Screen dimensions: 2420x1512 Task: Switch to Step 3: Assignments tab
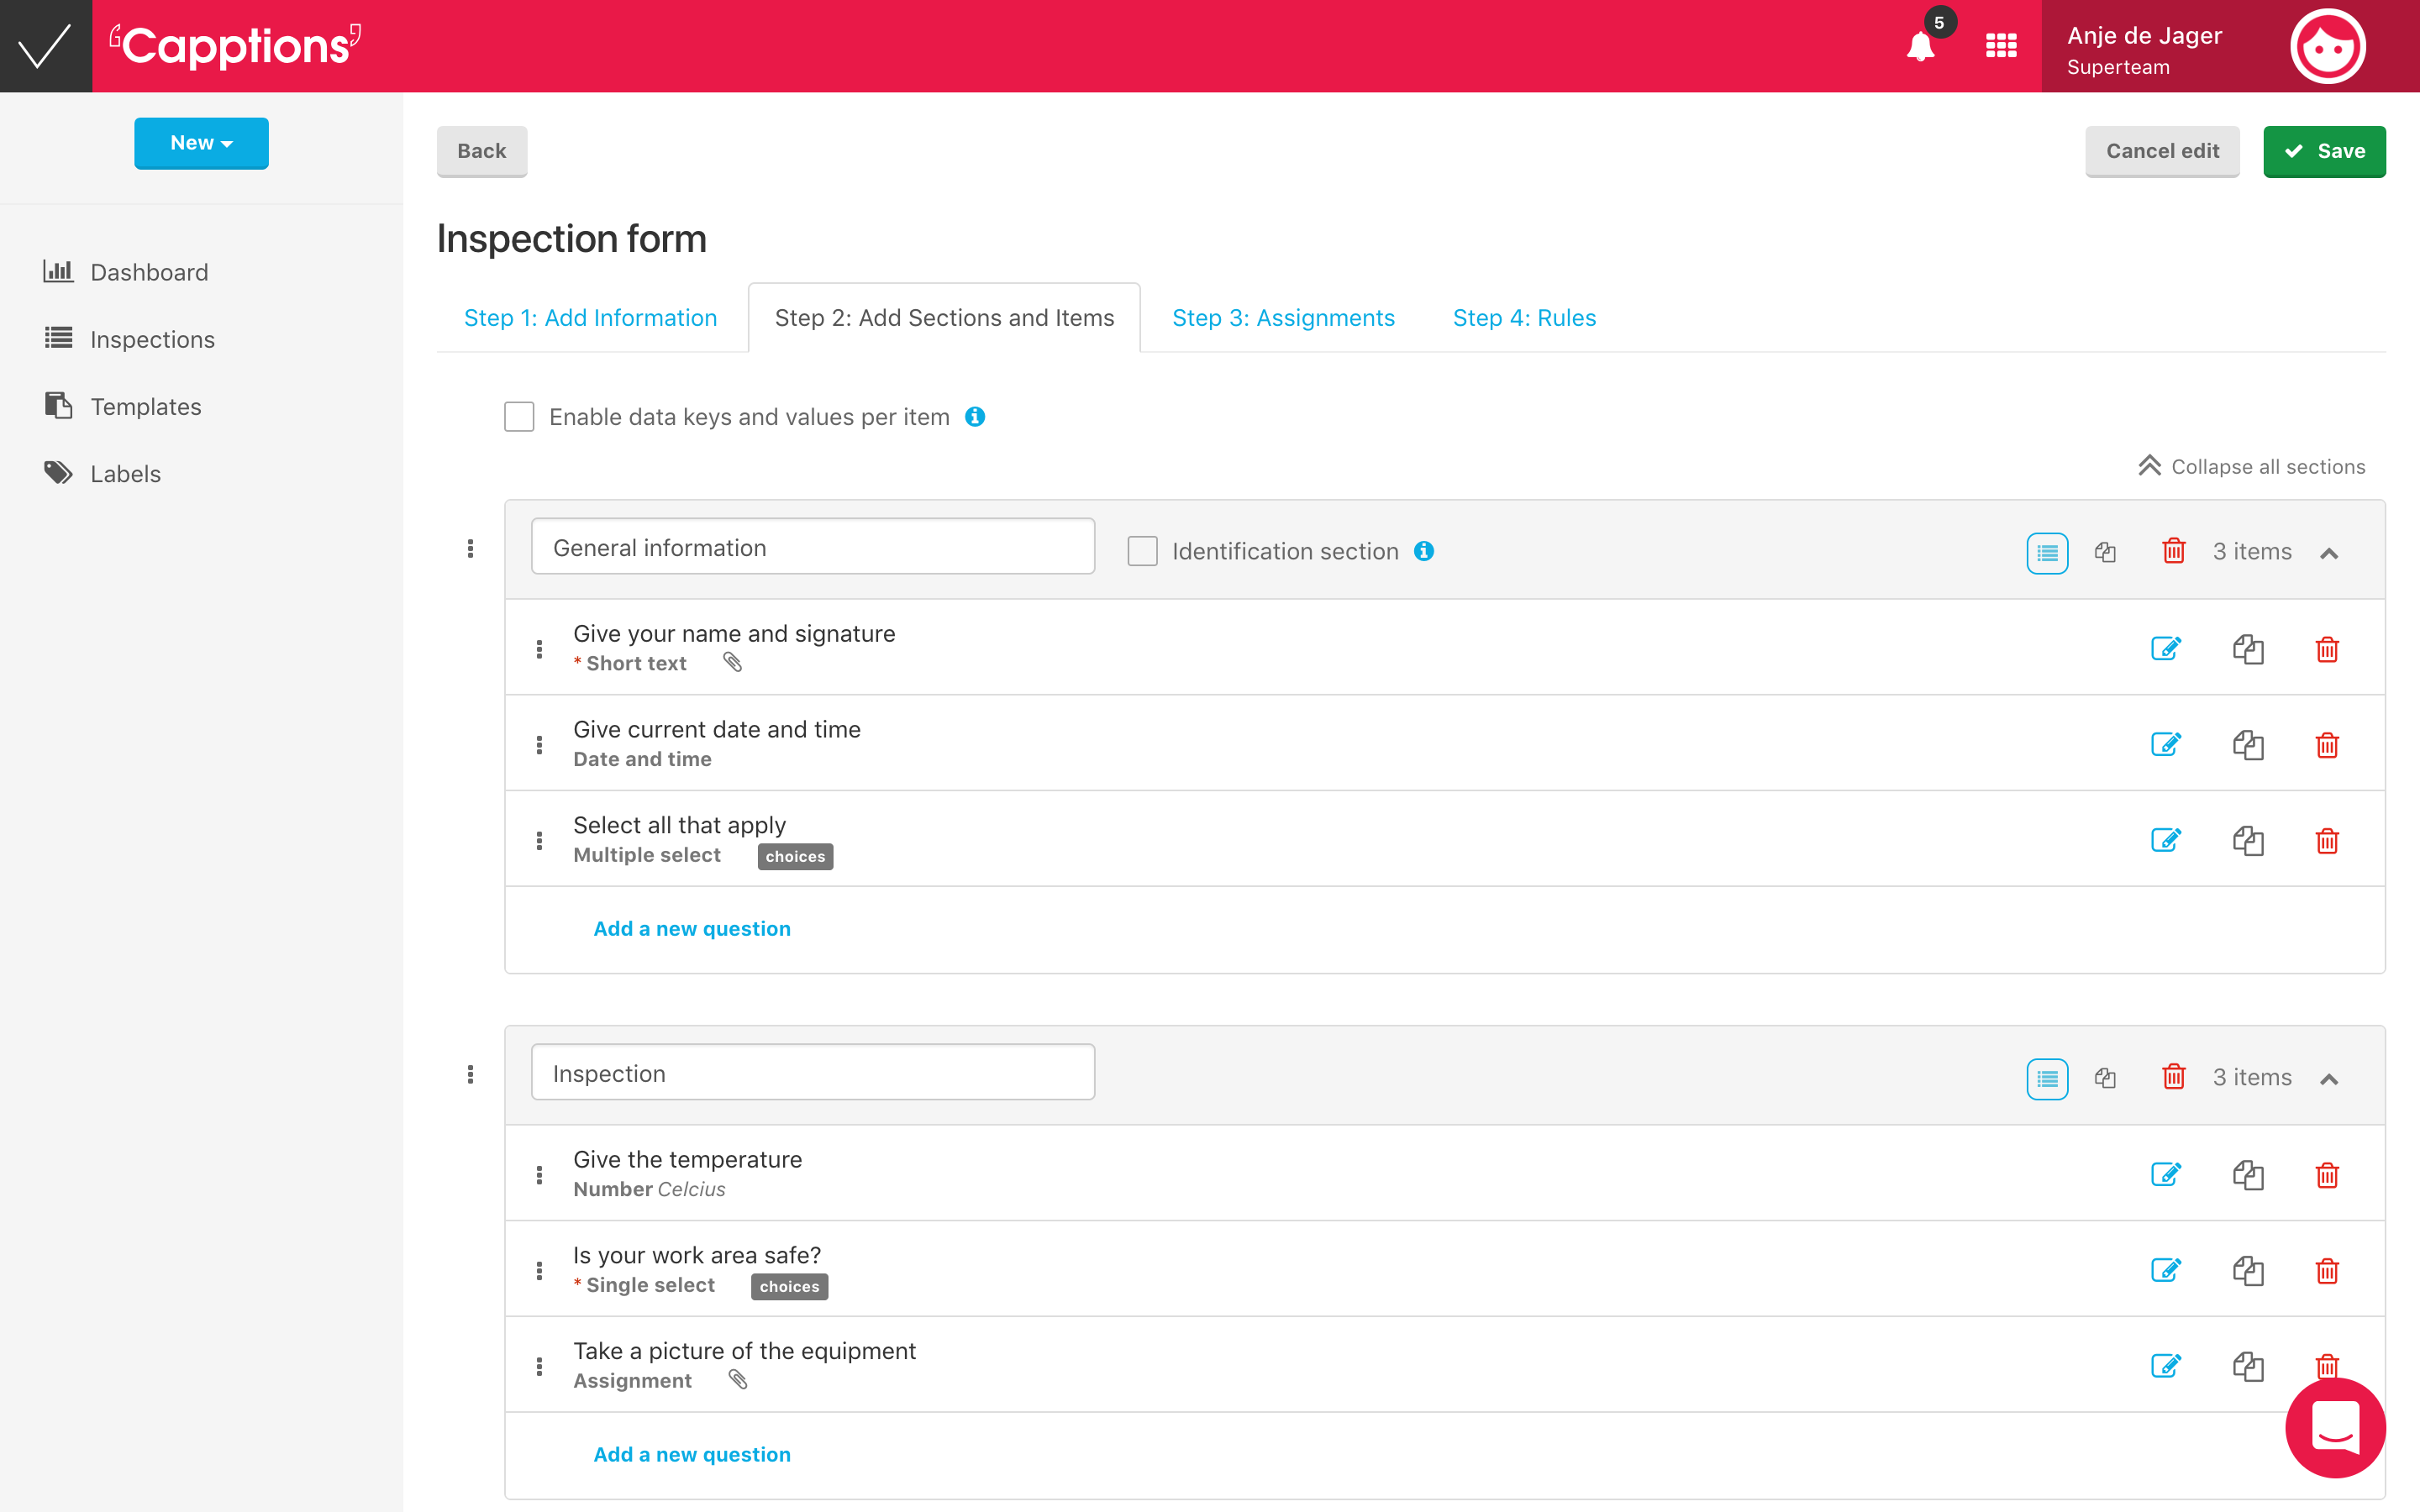(x=1283, y=318)
